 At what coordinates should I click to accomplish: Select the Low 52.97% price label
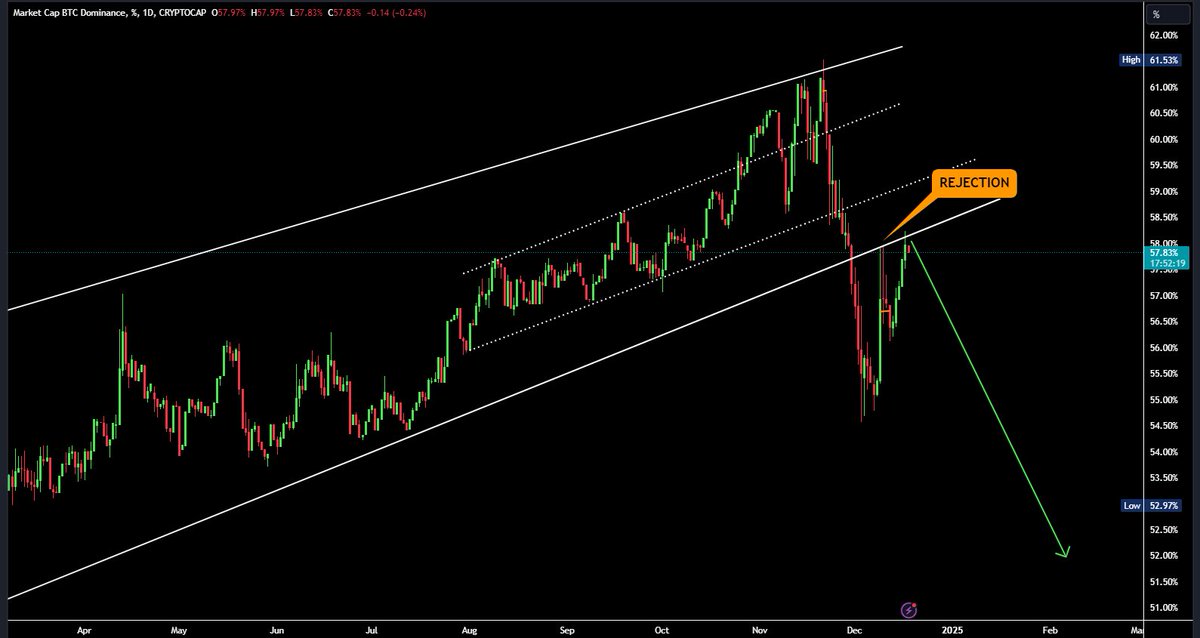coord(1151,506)
